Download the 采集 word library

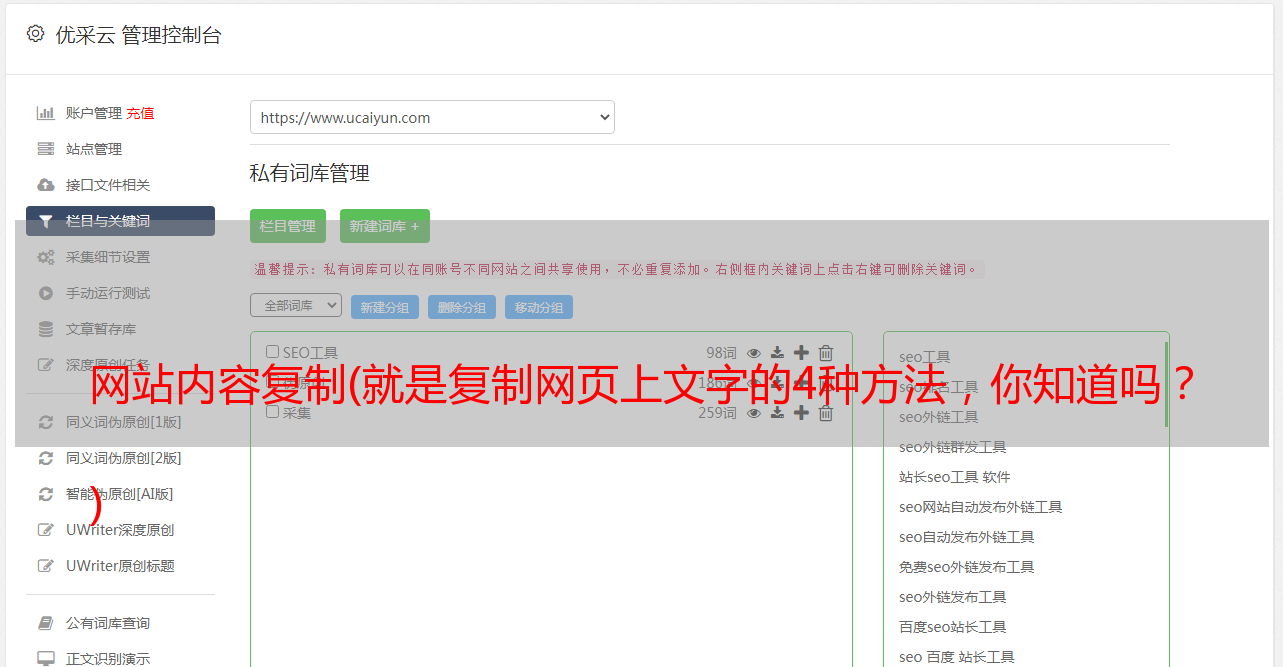coord(777,412)
